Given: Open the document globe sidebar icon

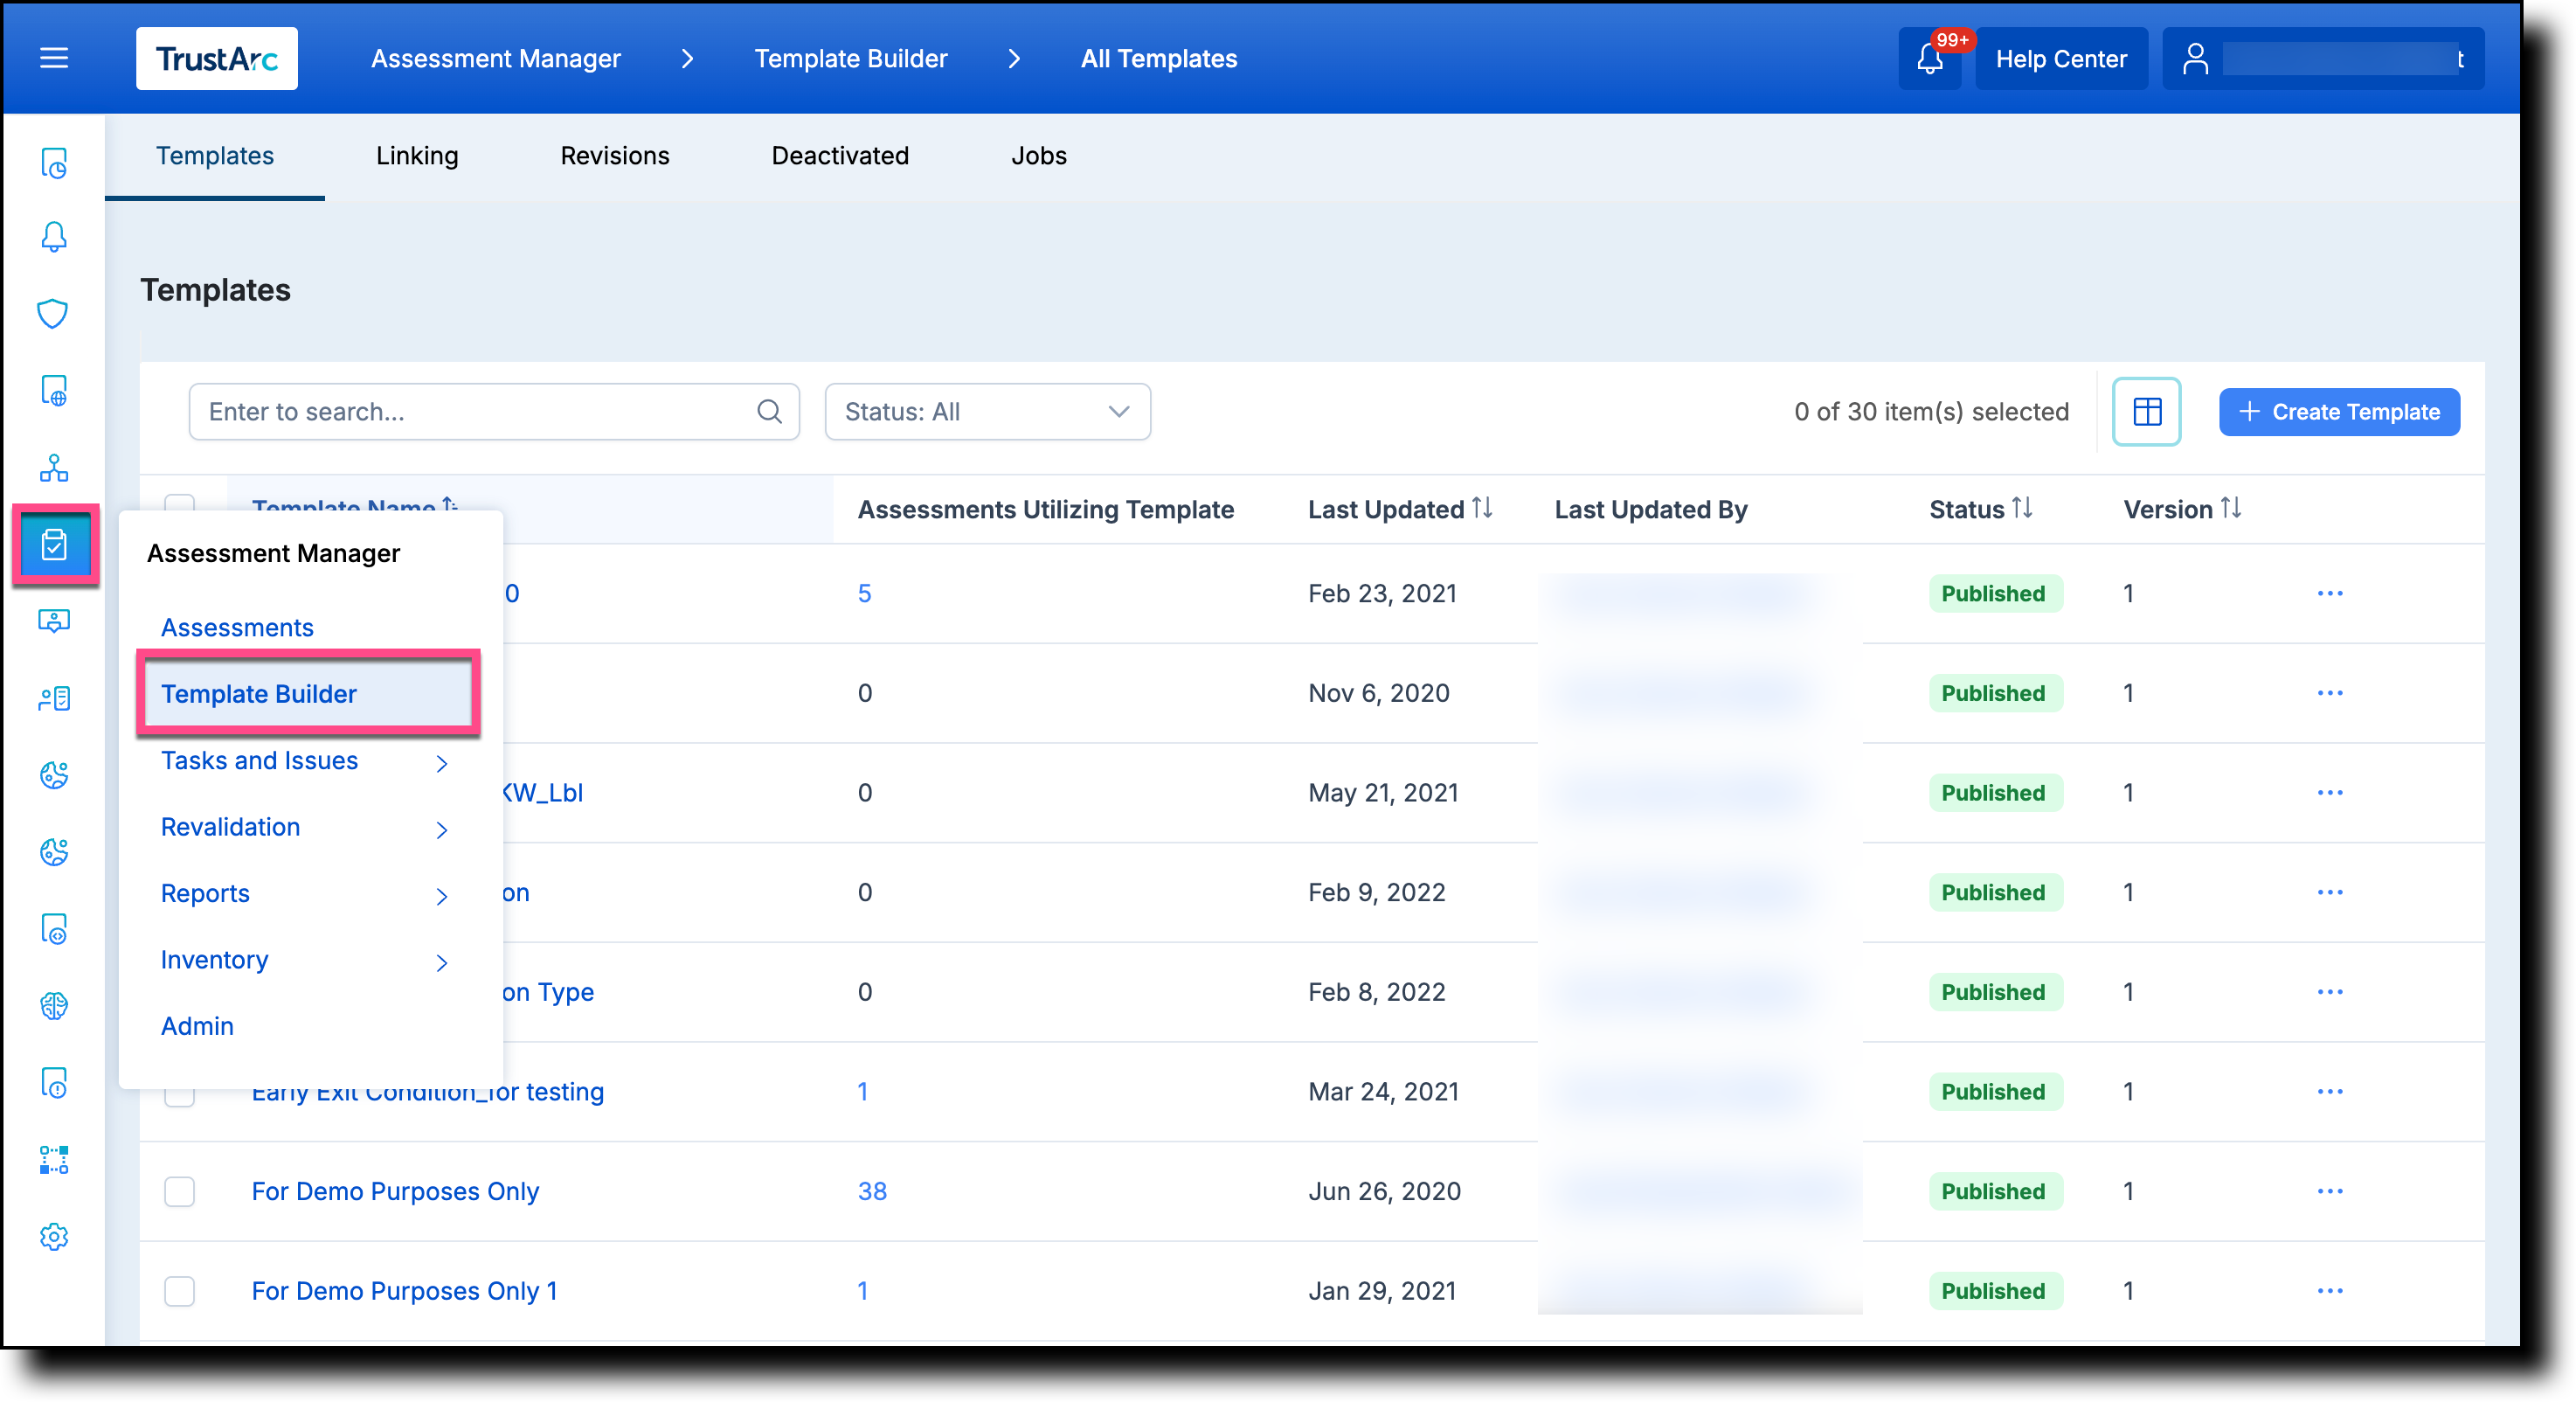Looking at the screenshot, I should click(54, 391).
